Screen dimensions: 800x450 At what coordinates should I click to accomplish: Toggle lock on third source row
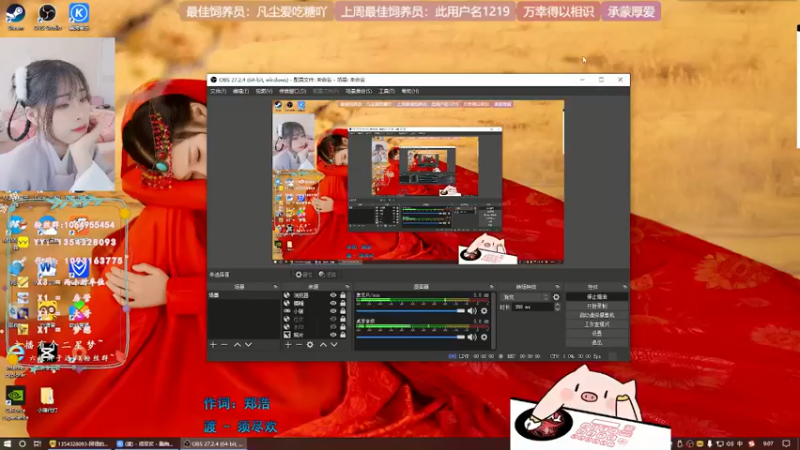343,311
